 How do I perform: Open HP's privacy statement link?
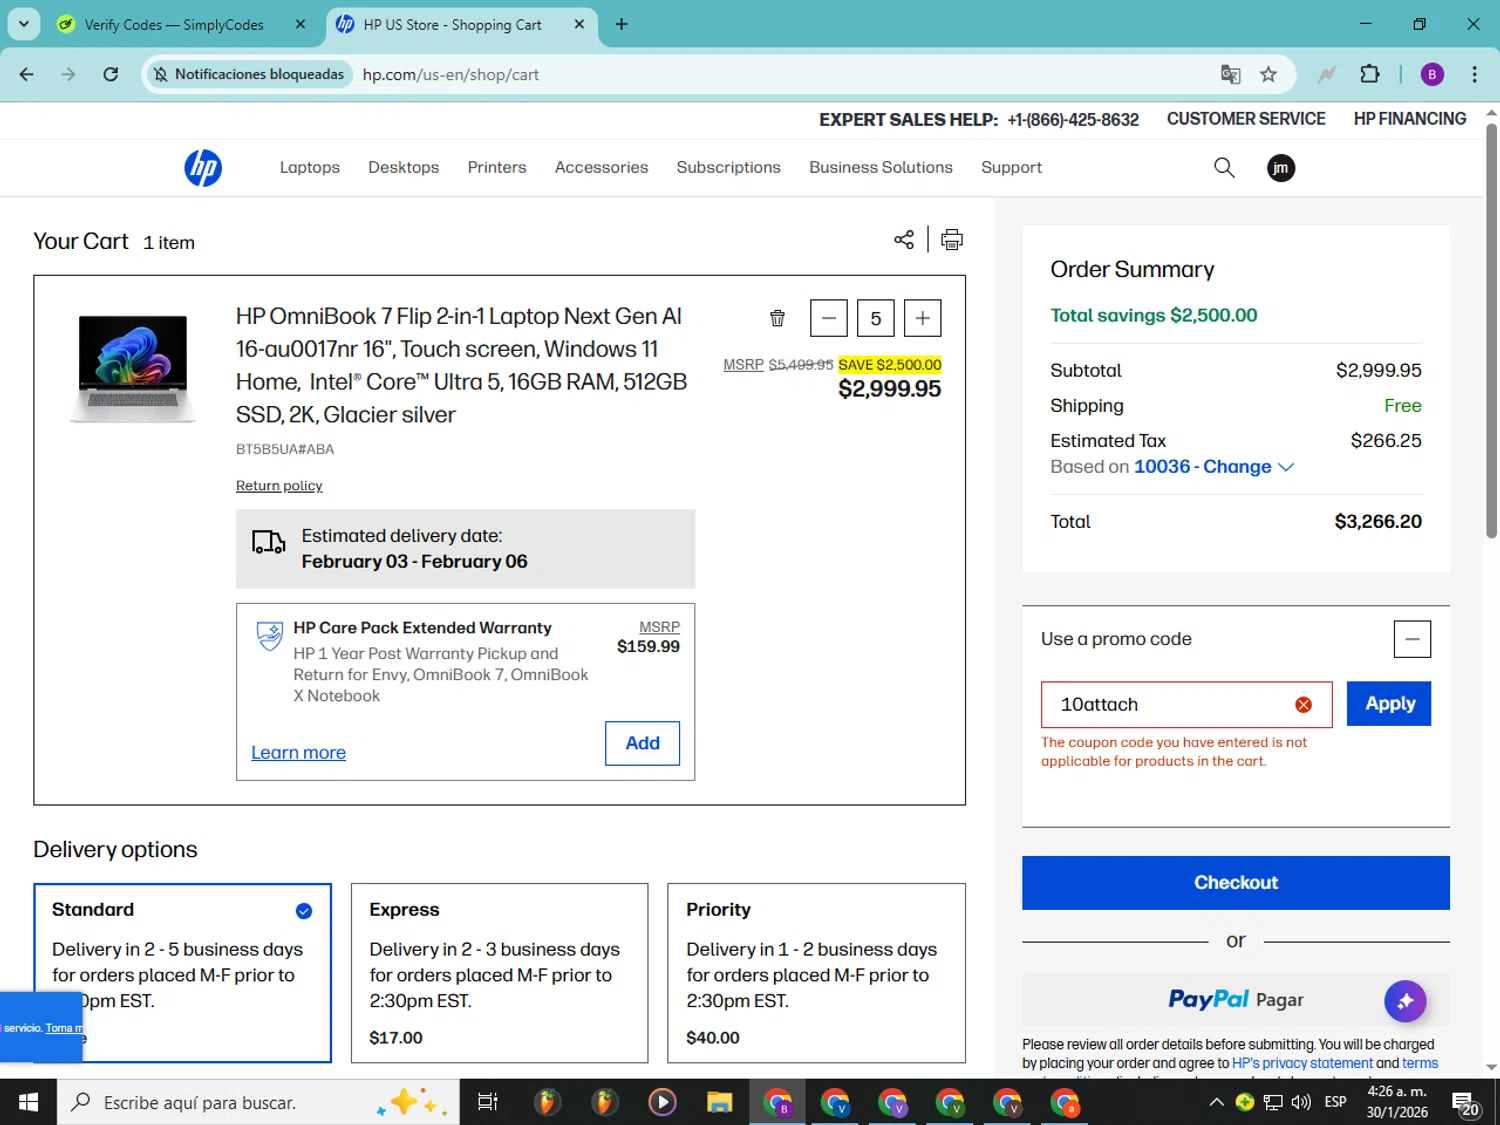[x=1302, y=1064]
